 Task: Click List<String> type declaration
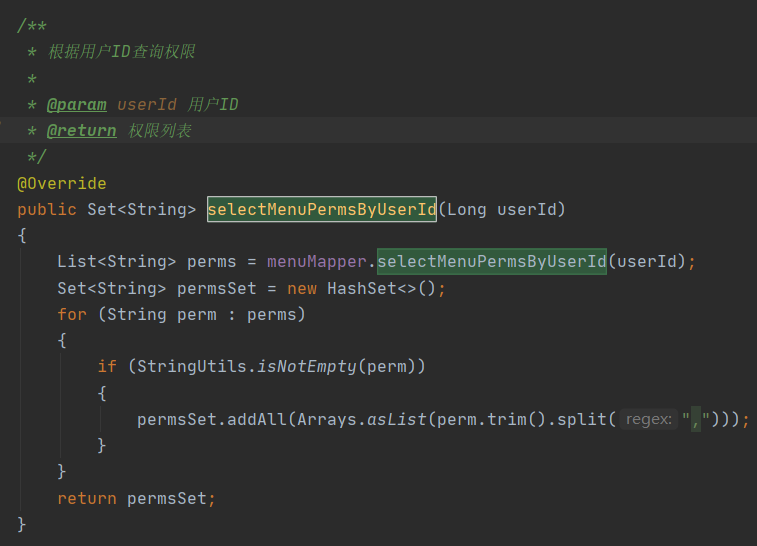pos(117,262)
